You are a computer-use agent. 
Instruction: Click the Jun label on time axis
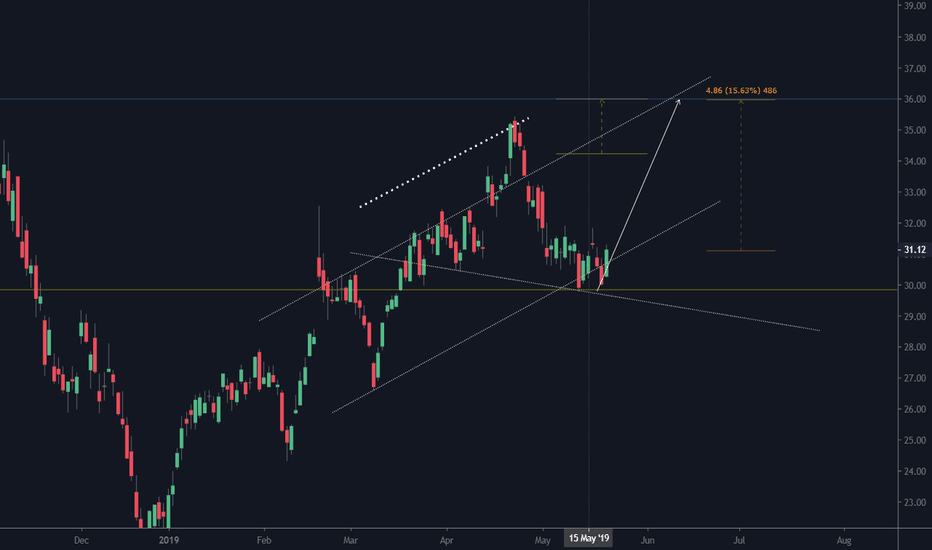click(647, 540)
